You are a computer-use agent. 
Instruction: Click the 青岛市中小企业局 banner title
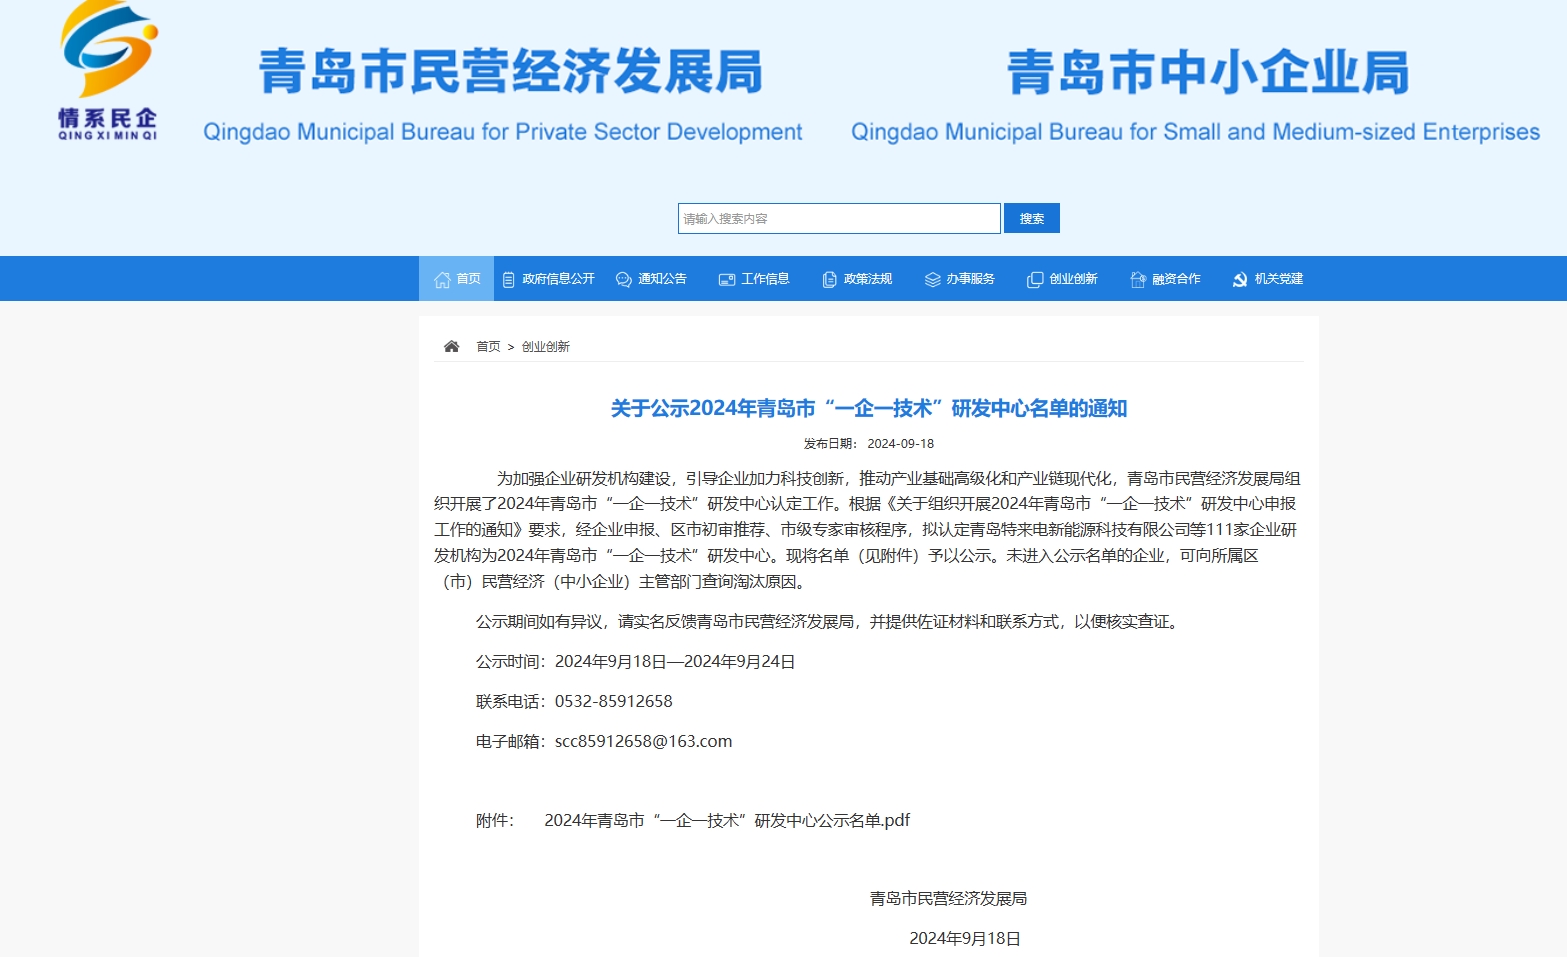1207,73
